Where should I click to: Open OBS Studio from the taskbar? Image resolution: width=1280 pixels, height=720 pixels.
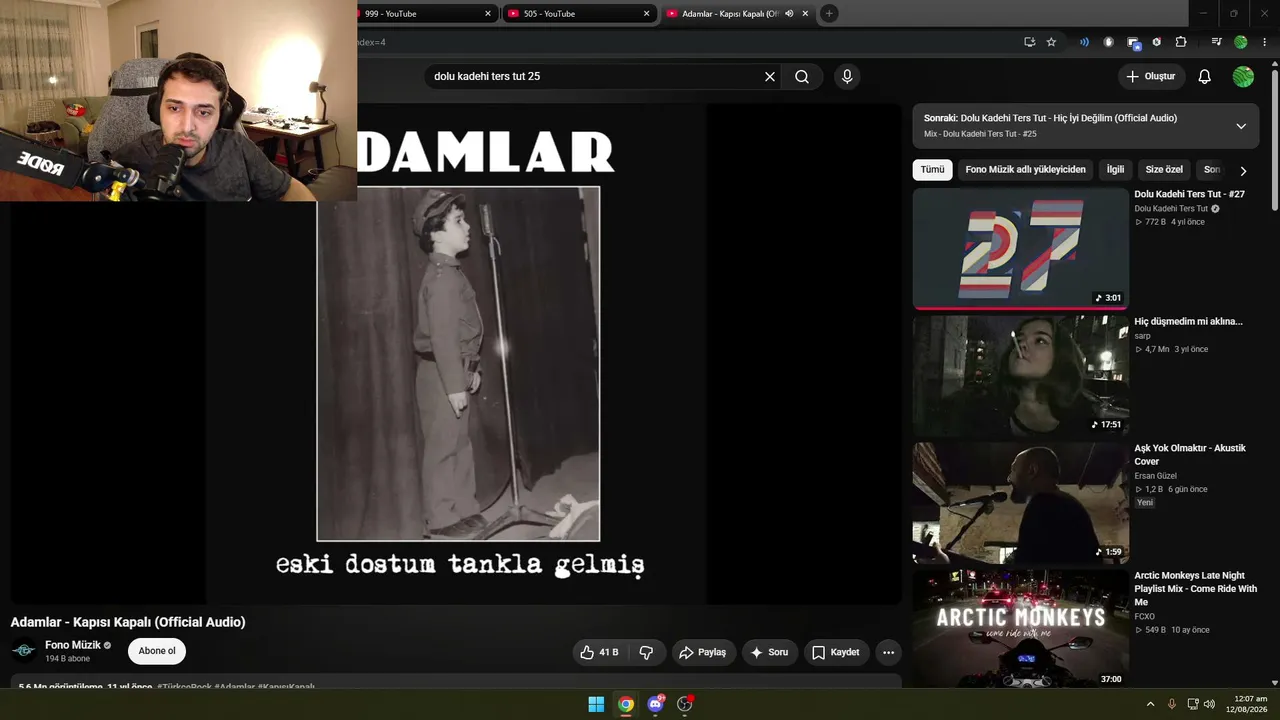(685, 704)
